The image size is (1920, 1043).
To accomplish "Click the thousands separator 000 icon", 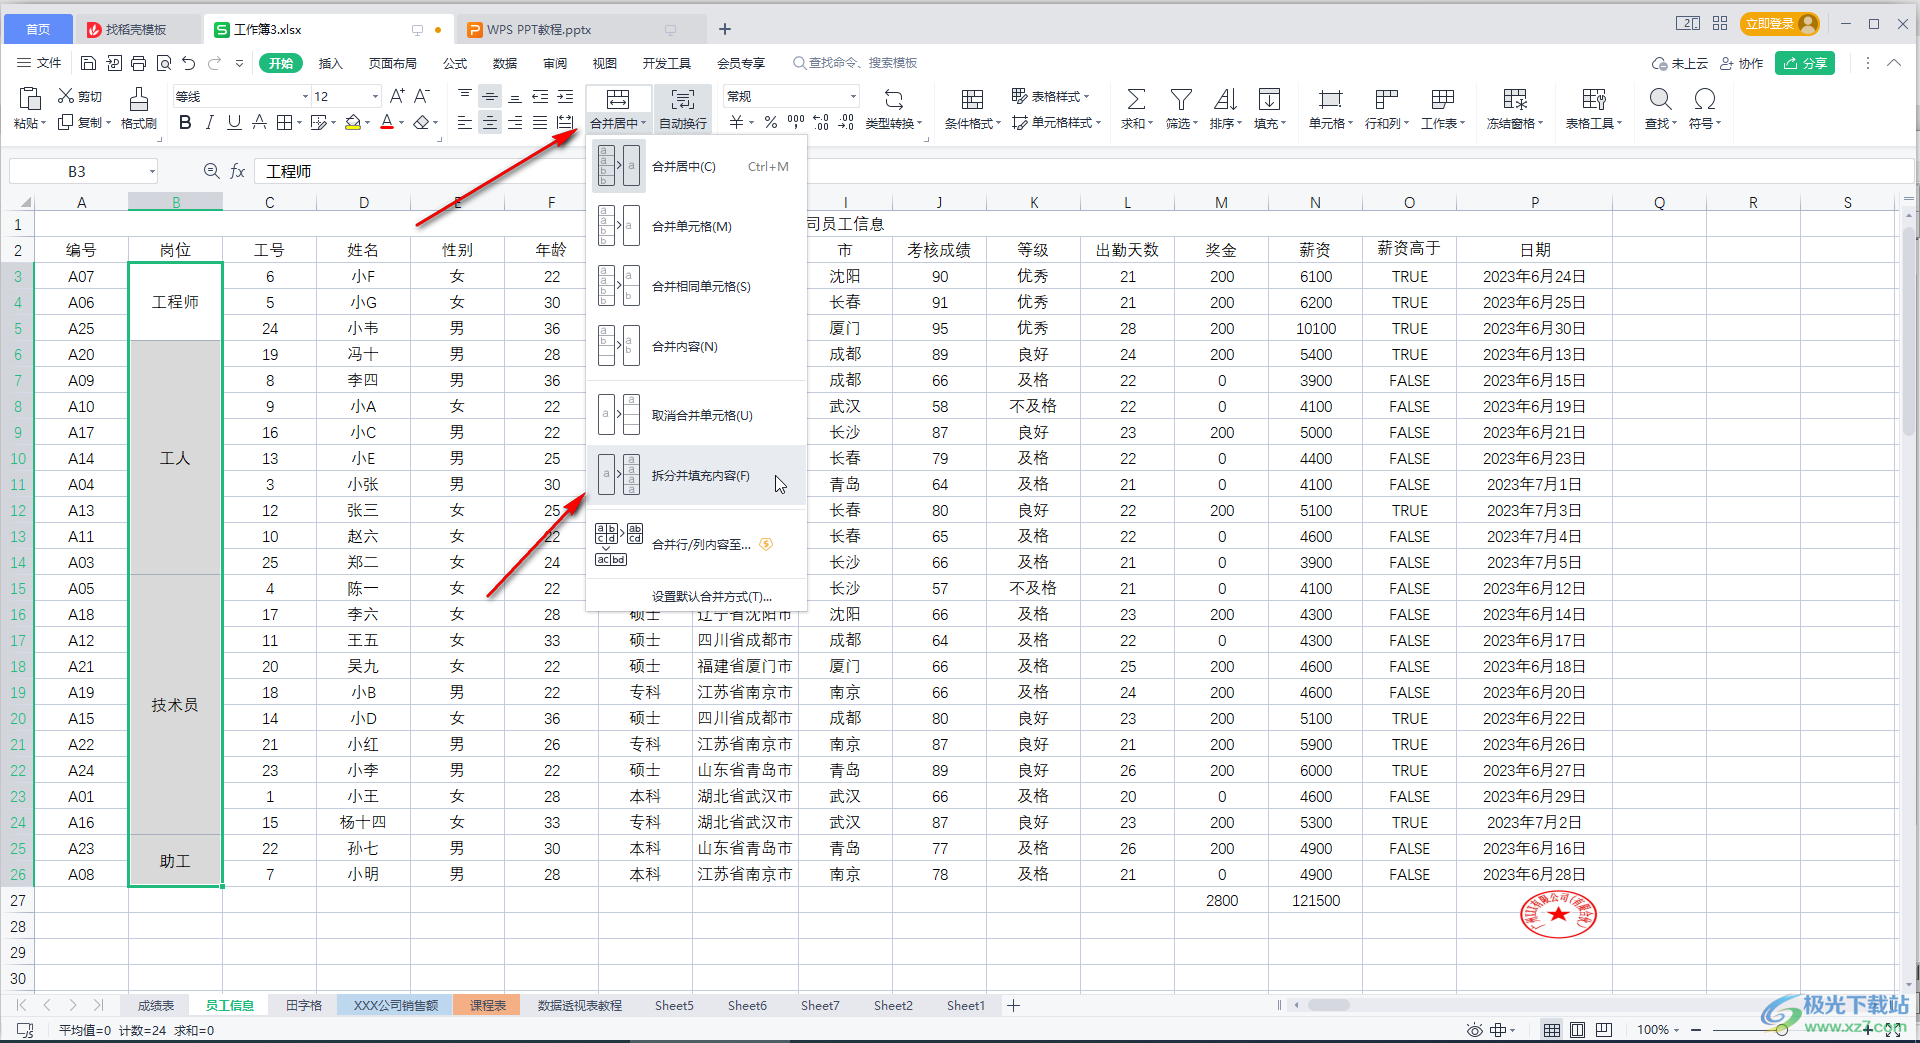I will pyautogui.click(x=796, y=122).
